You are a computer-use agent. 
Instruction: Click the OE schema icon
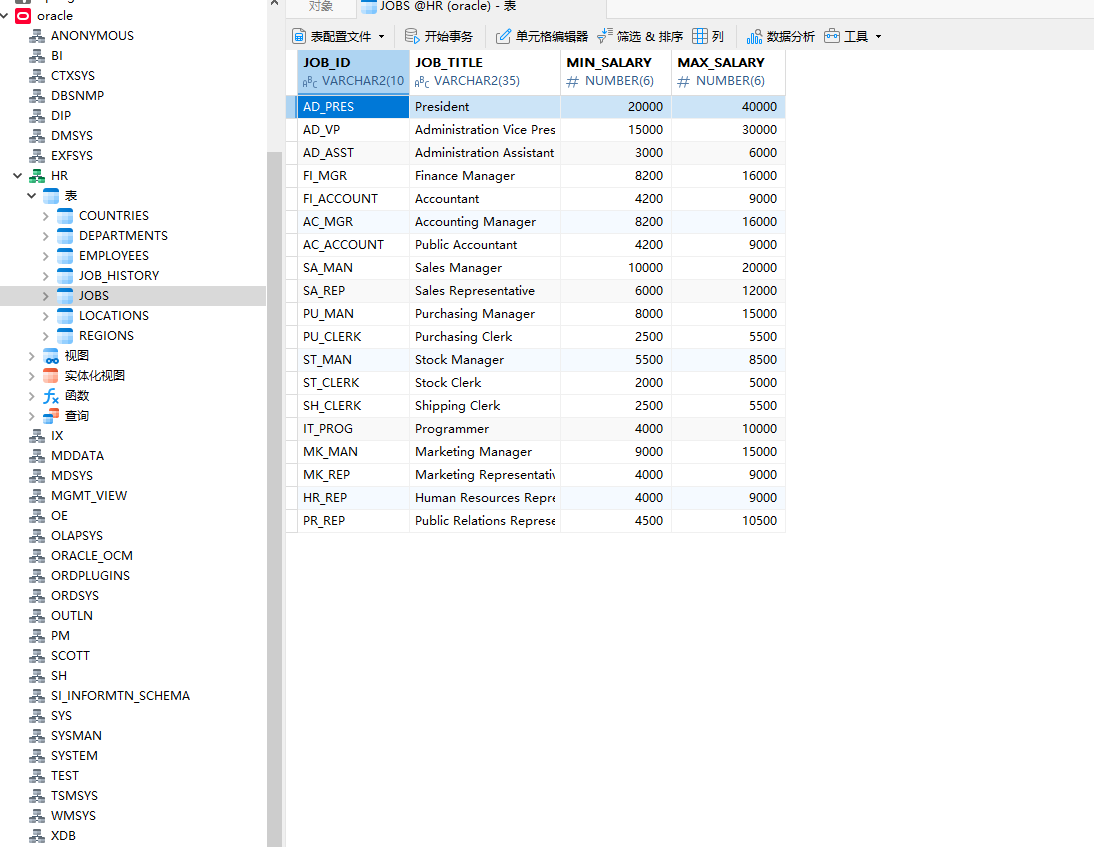pos(37,516)
